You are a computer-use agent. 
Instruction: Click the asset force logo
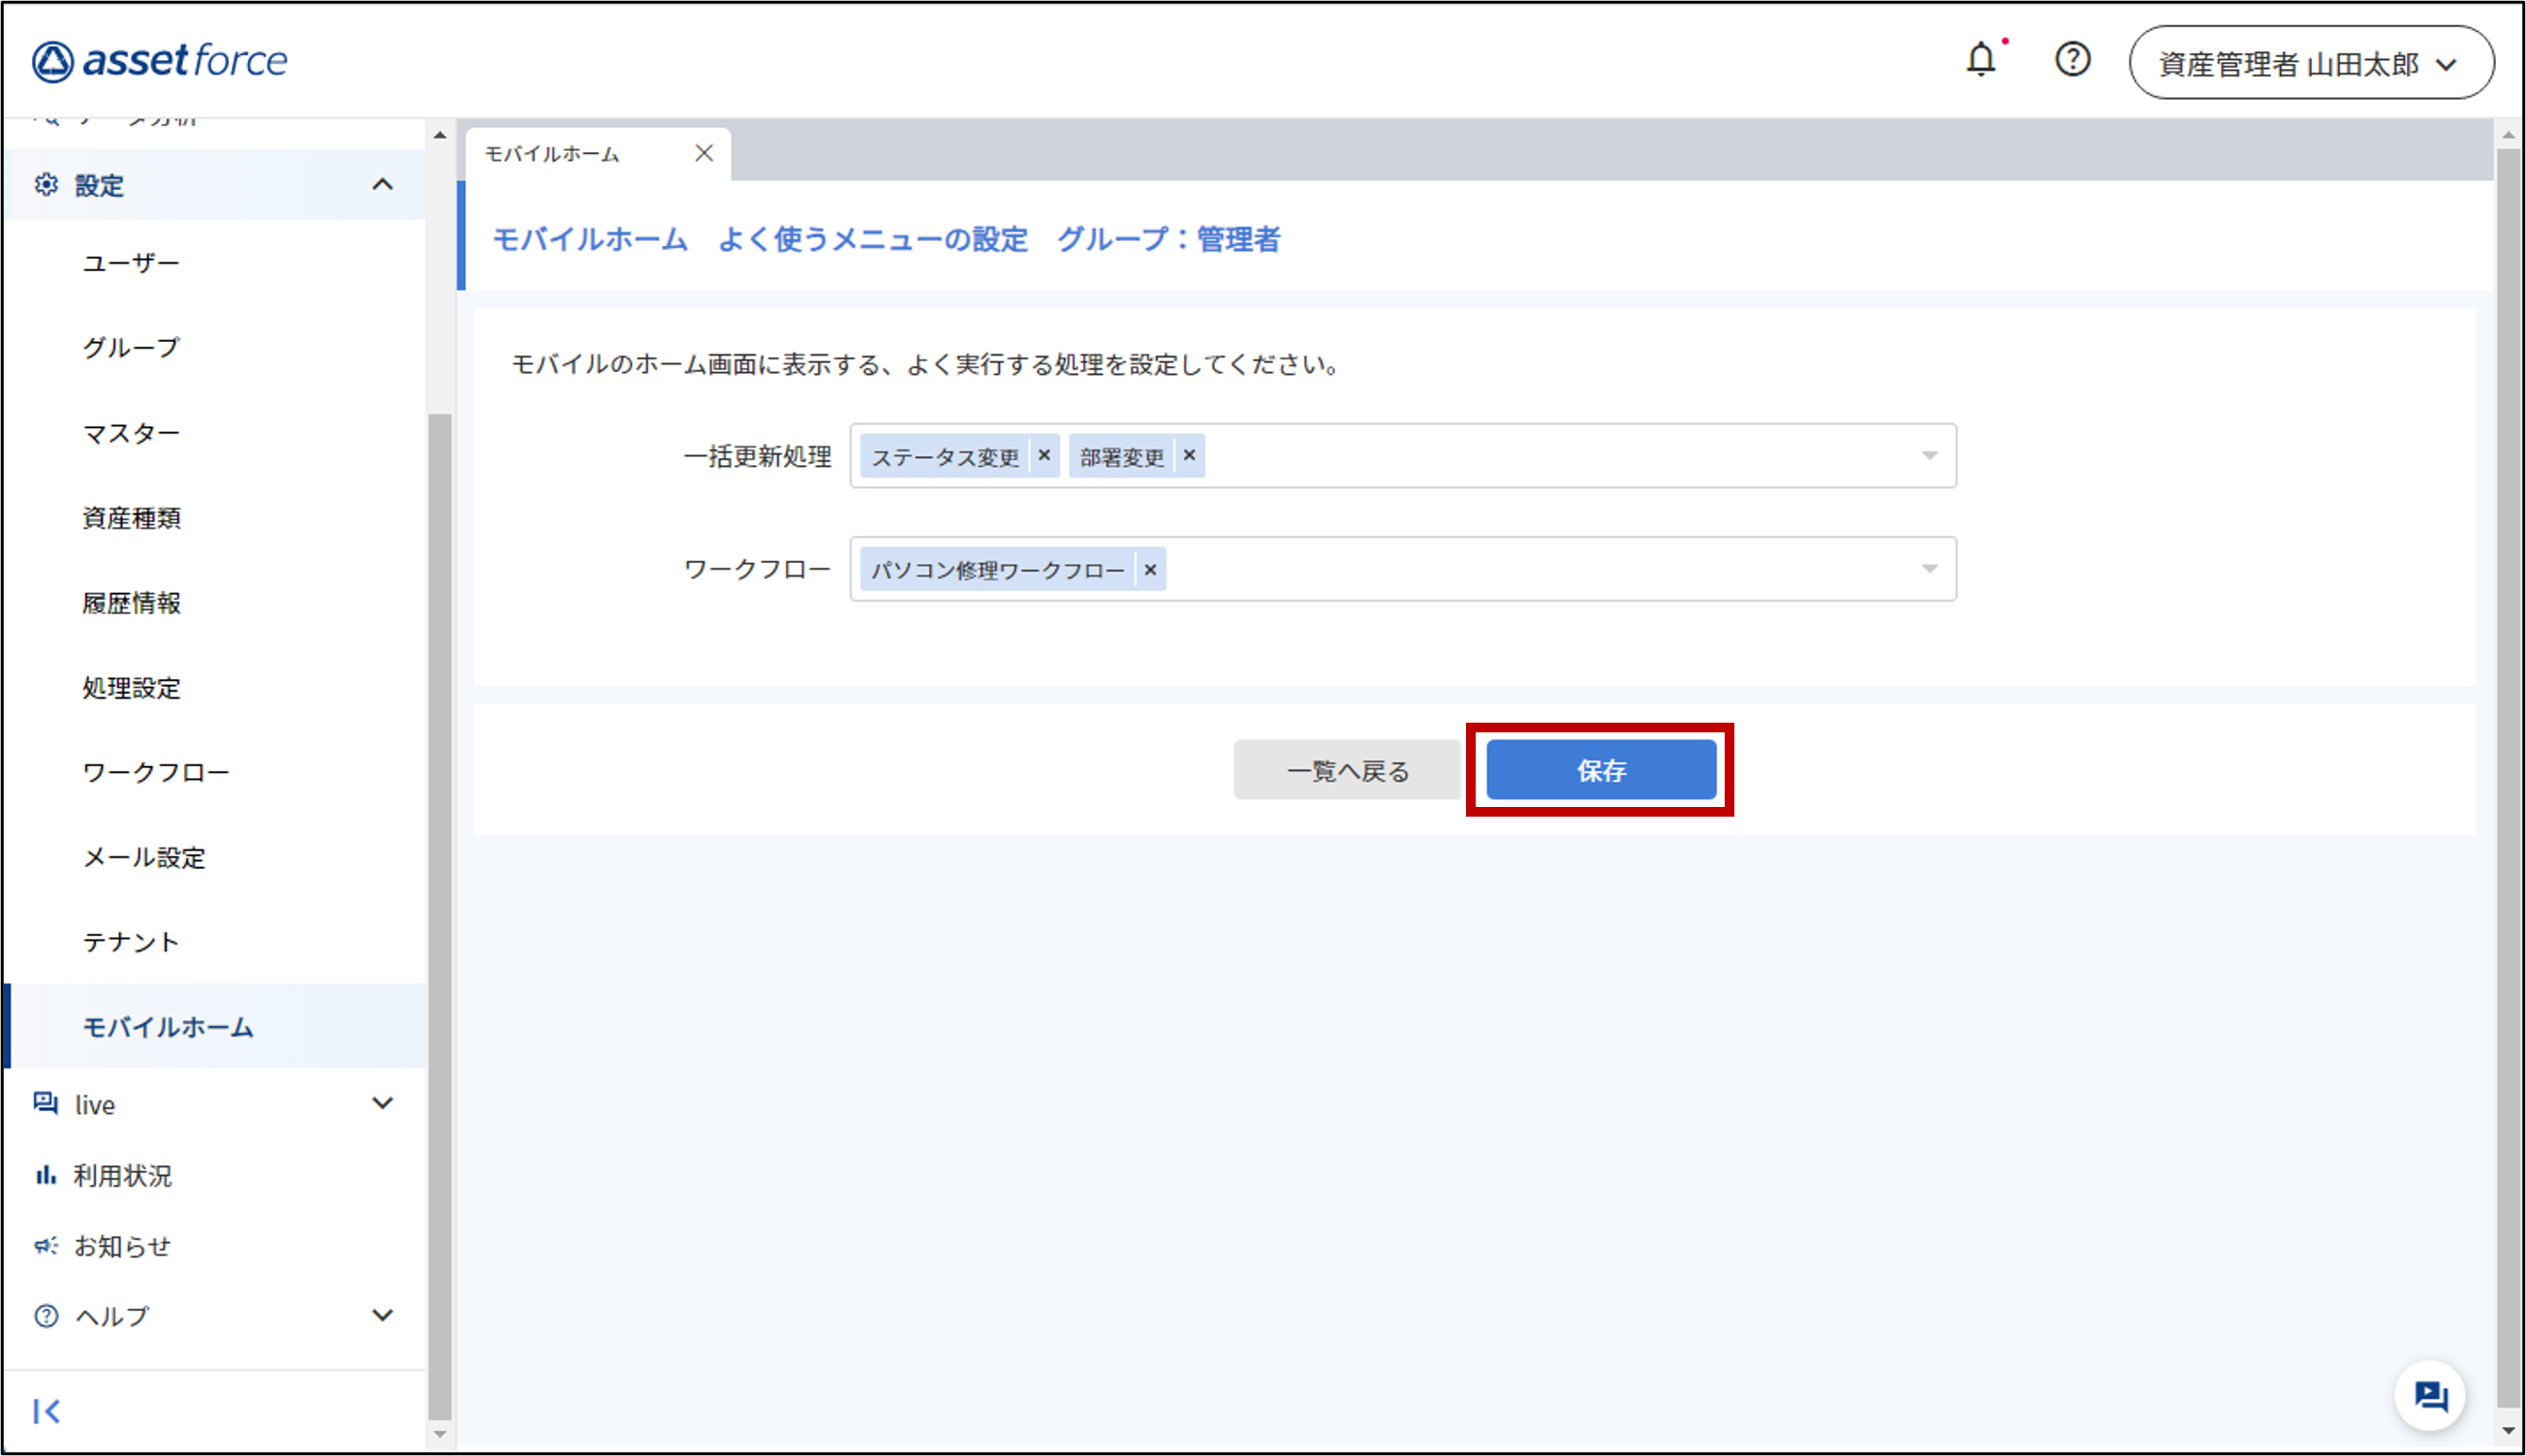click(159, 61)
